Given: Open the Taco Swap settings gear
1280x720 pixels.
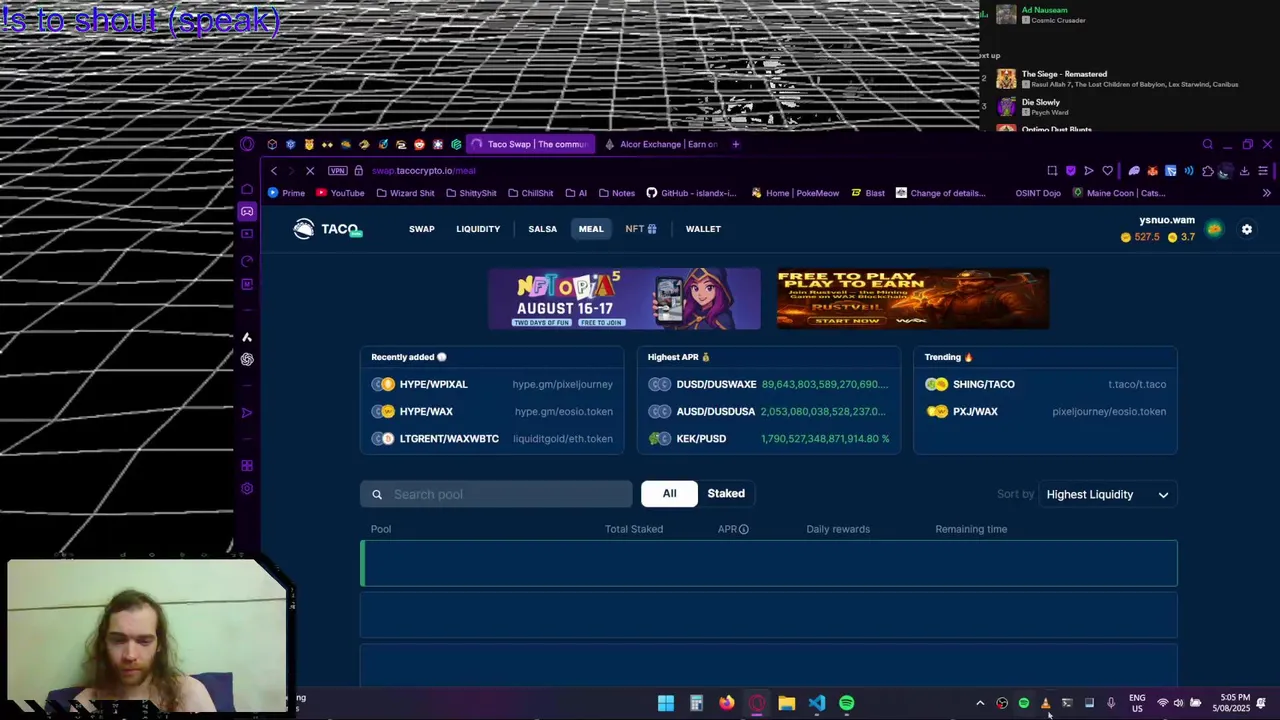Looking at the screenshot, I should pyautogui.click(x=1247, y=230).
